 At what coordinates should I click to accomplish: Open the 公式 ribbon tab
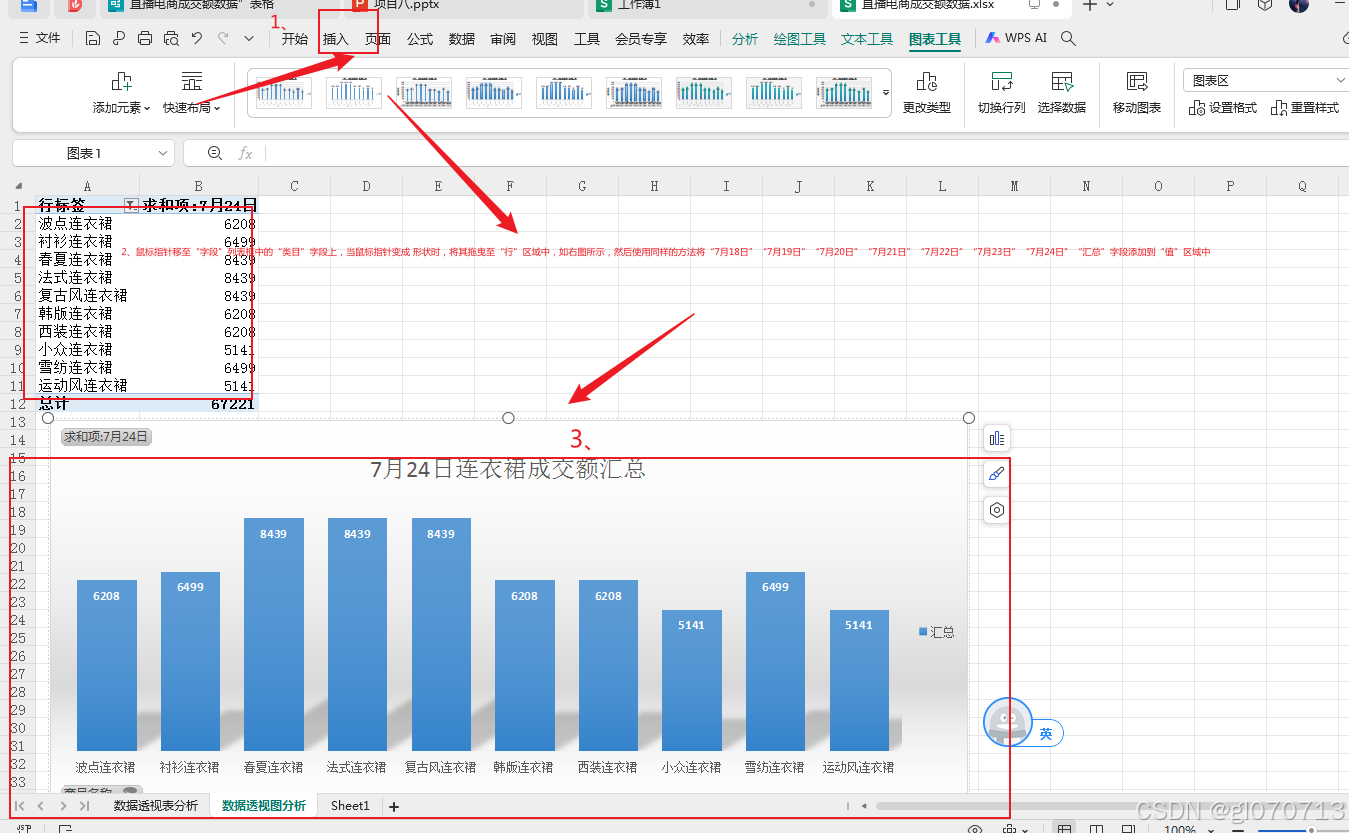click(x=420, y=39)
